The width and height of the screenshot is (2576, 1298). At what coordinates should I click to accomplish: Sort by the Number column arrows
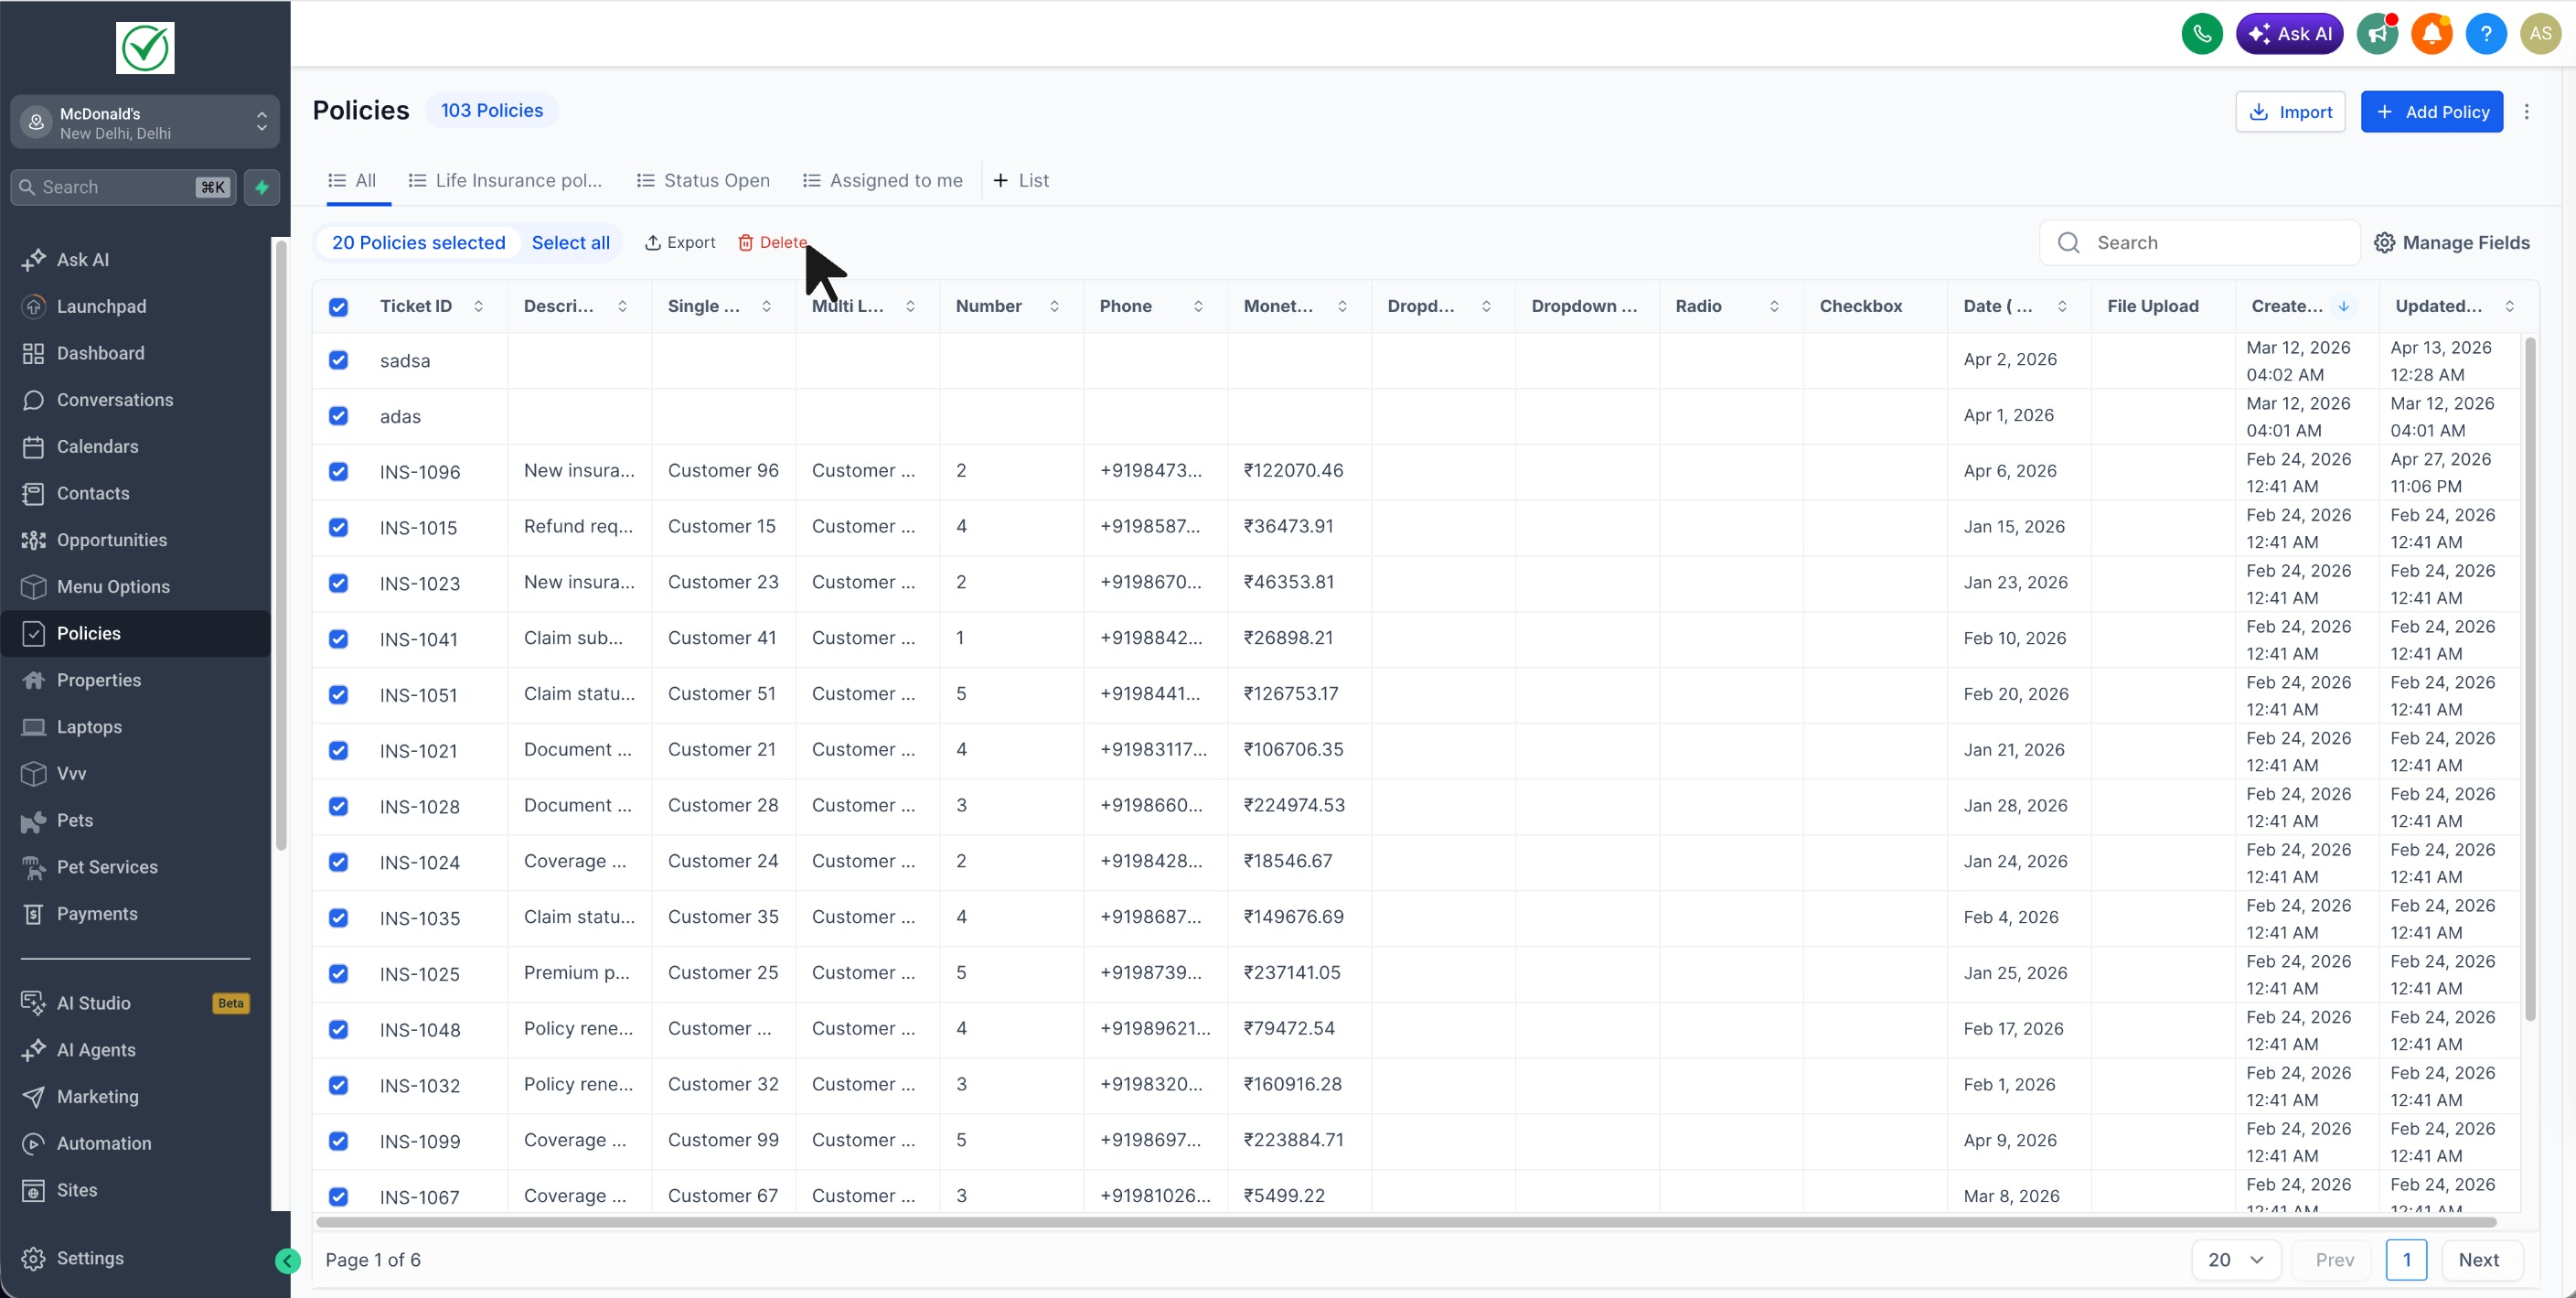[1054, 306]
